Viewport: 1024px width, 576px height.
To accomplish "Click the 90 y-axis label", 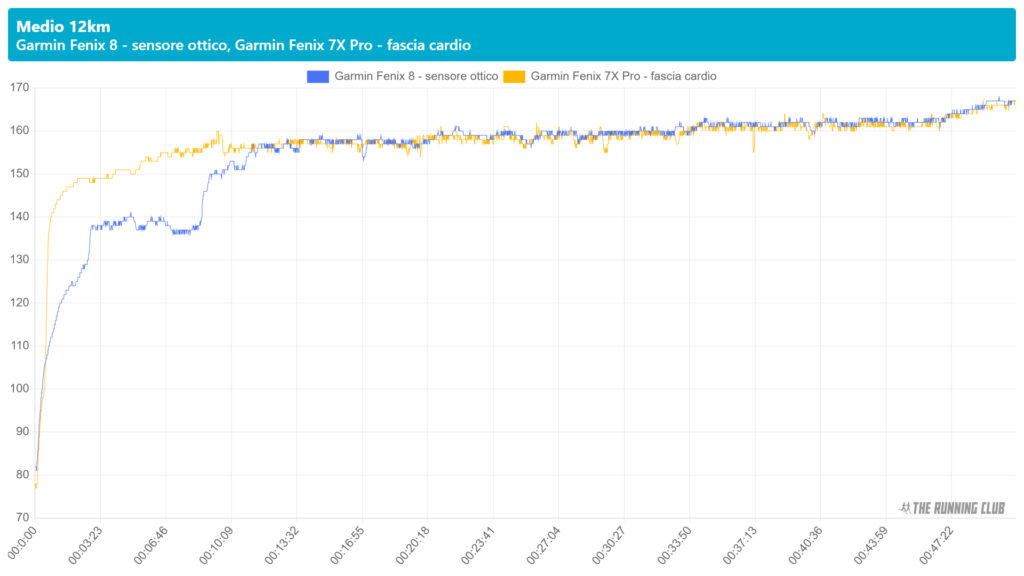I will (22, 432).
